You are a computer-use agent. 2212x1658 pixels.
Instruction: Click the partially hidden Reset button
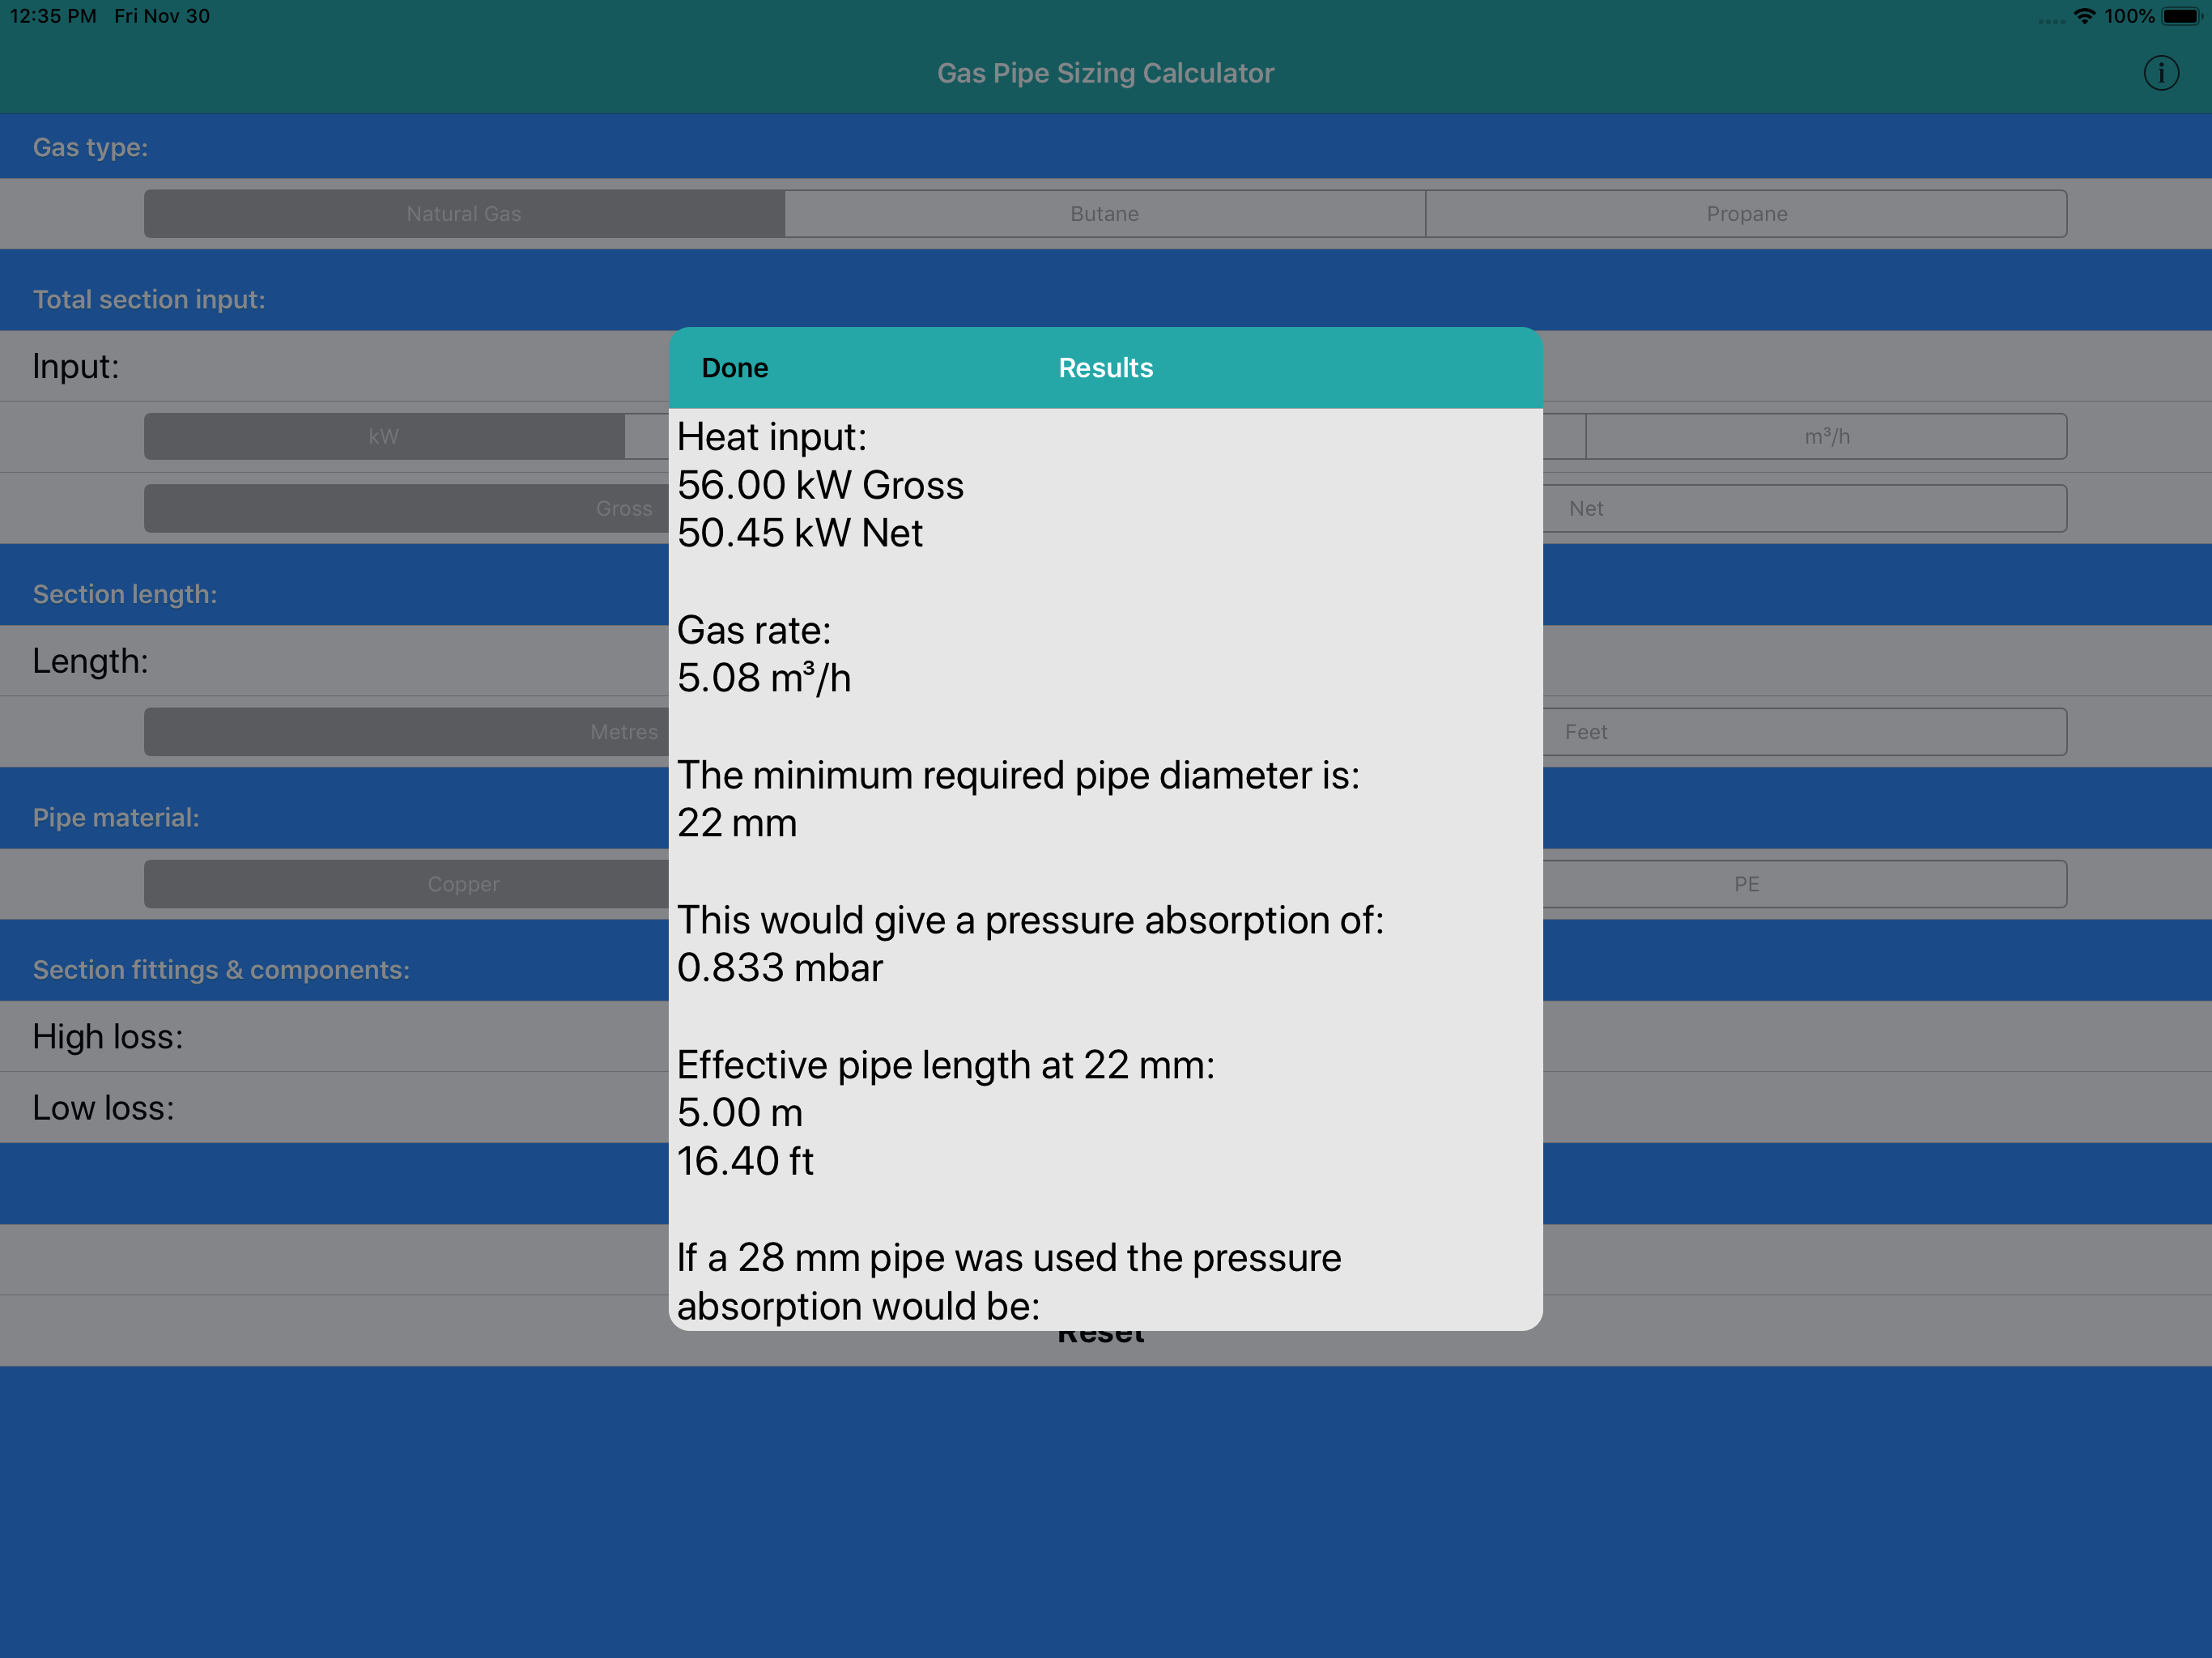pyautogui.click(x=1100, y=1338)
